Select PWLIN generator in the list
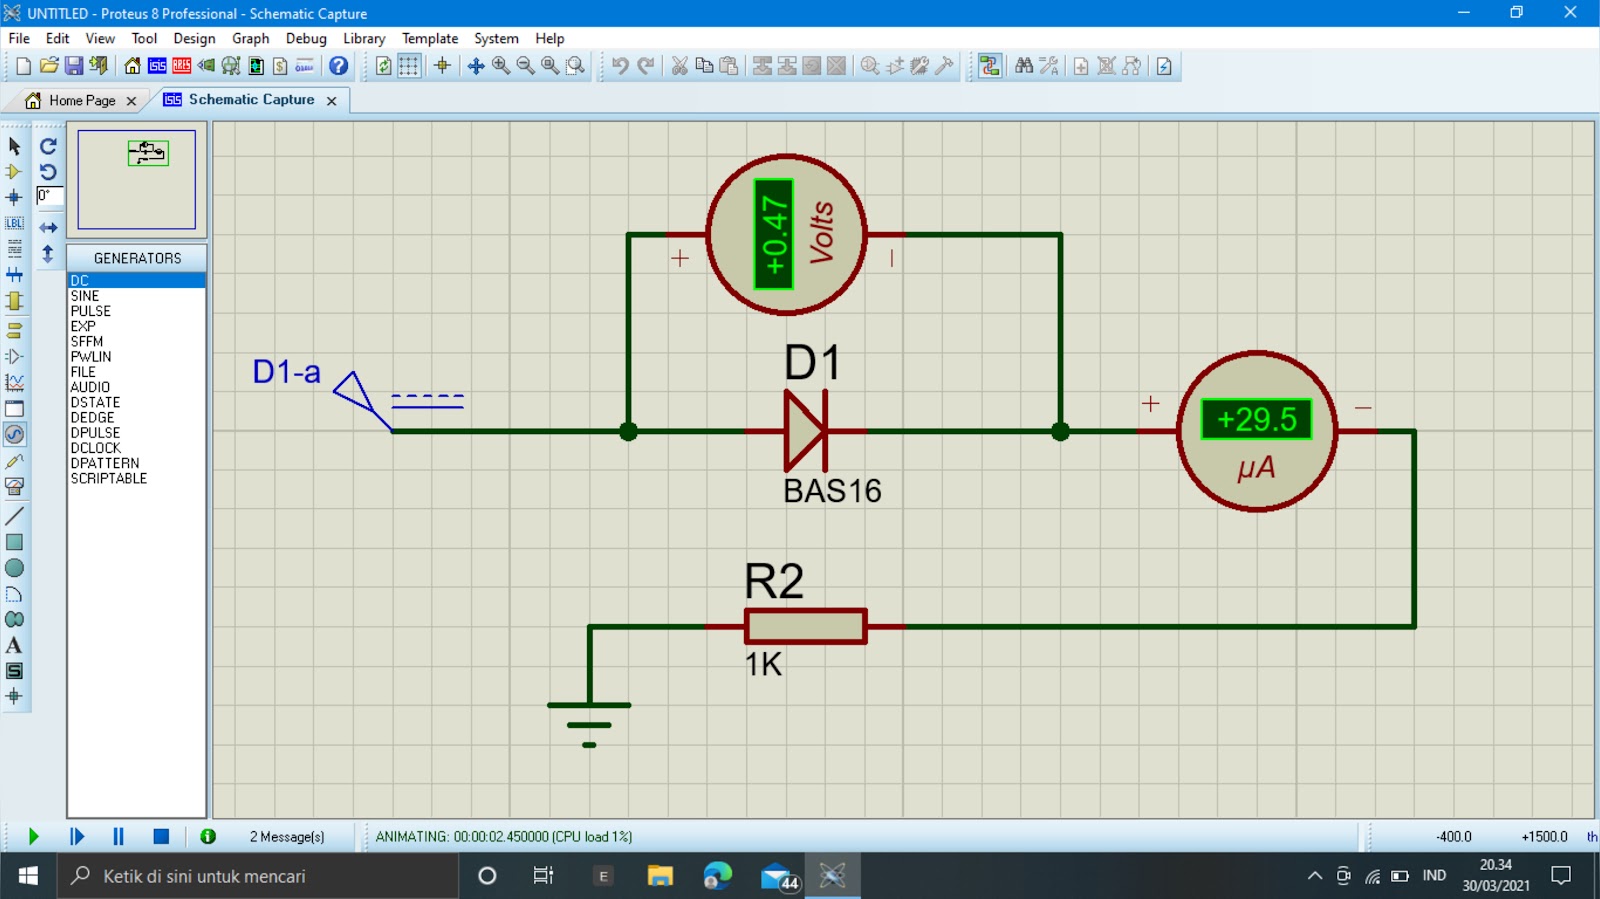The height and width of the screenshot is (899, 1600). click(137, 356)
